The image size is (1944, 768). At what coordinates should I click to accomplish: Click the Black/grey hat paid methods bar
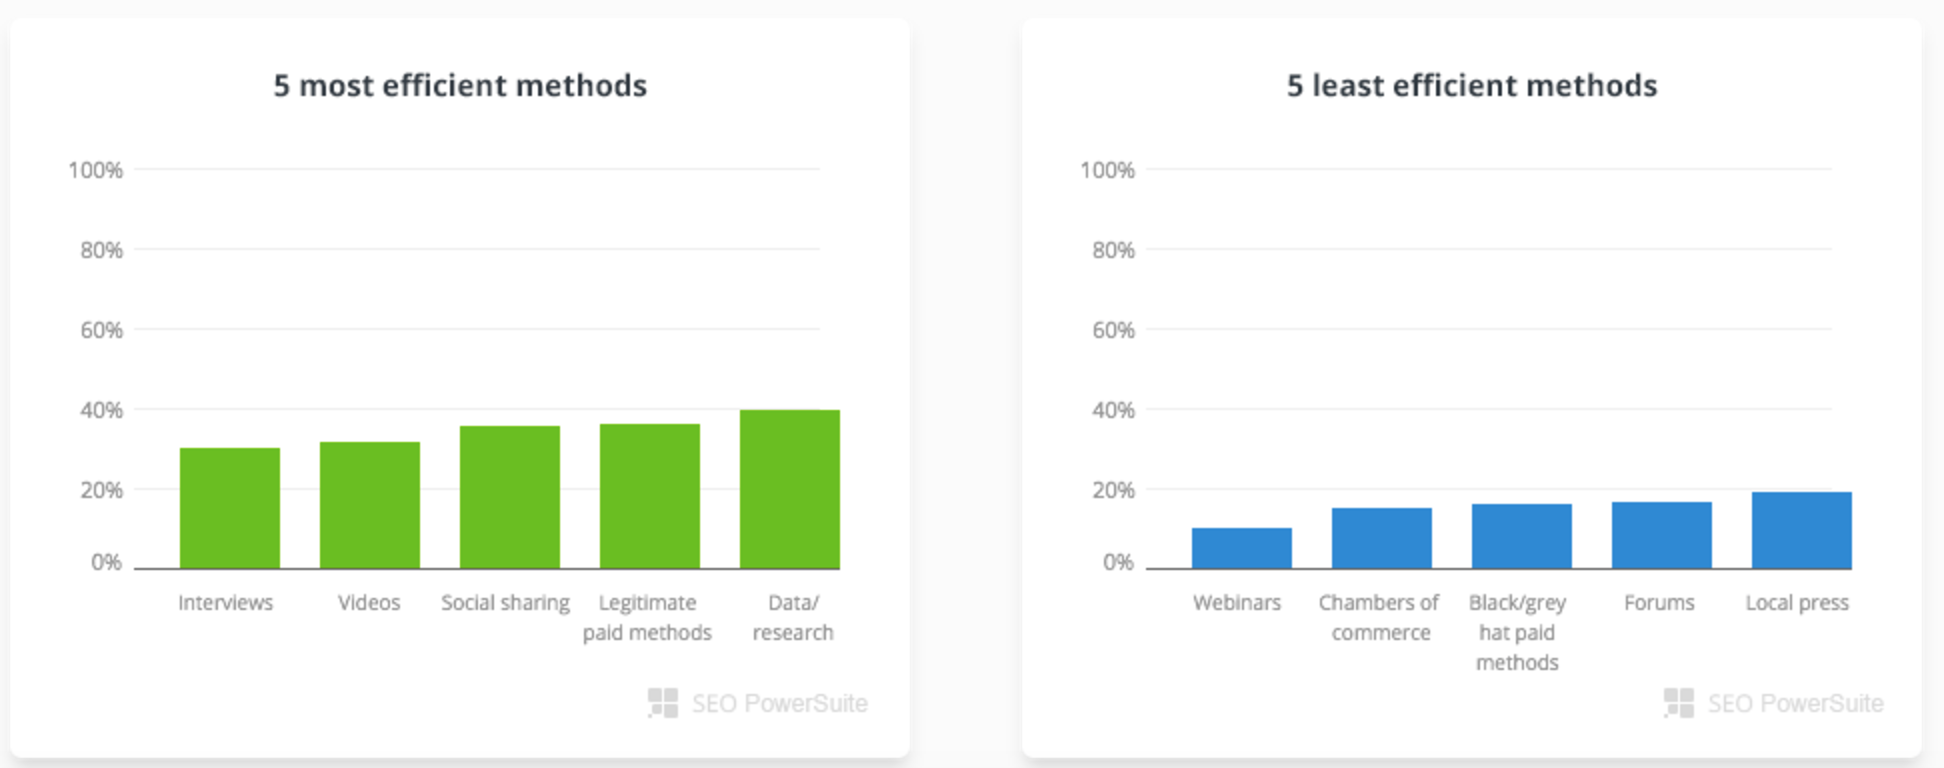(x=1522, y=536)
